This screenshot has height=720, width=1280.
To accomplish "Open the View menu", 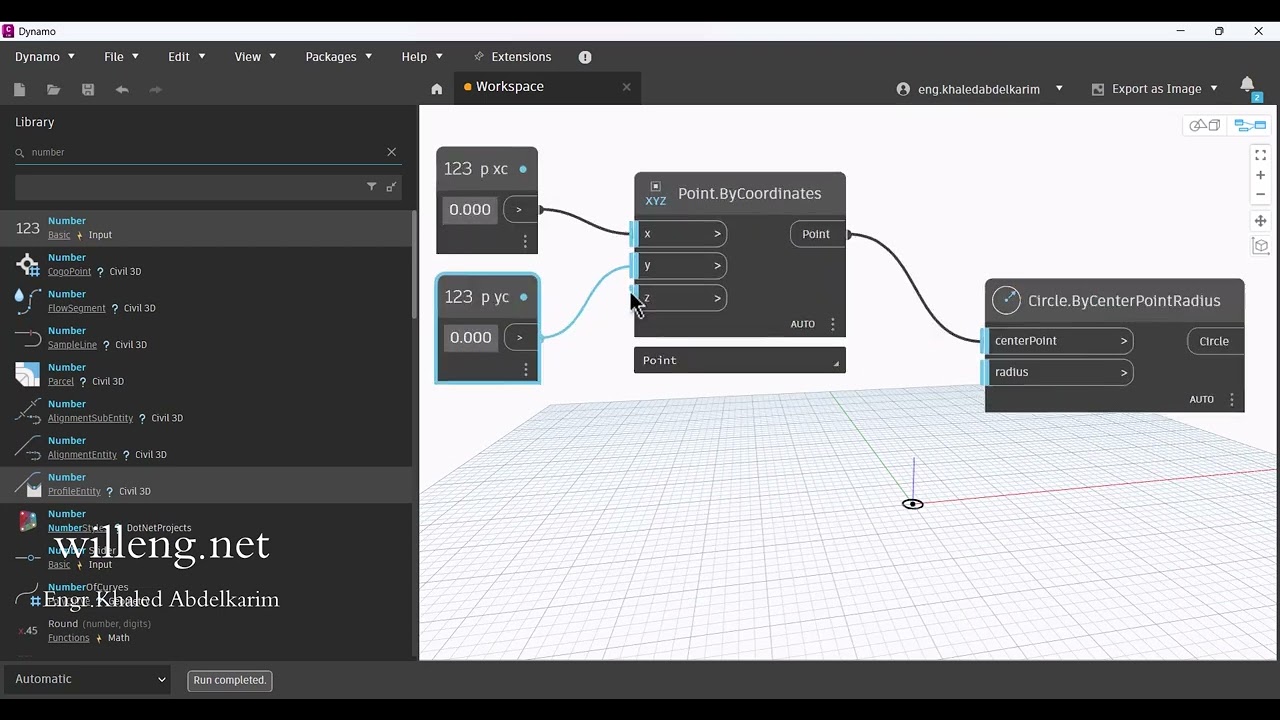I will [x=254, y=57].
